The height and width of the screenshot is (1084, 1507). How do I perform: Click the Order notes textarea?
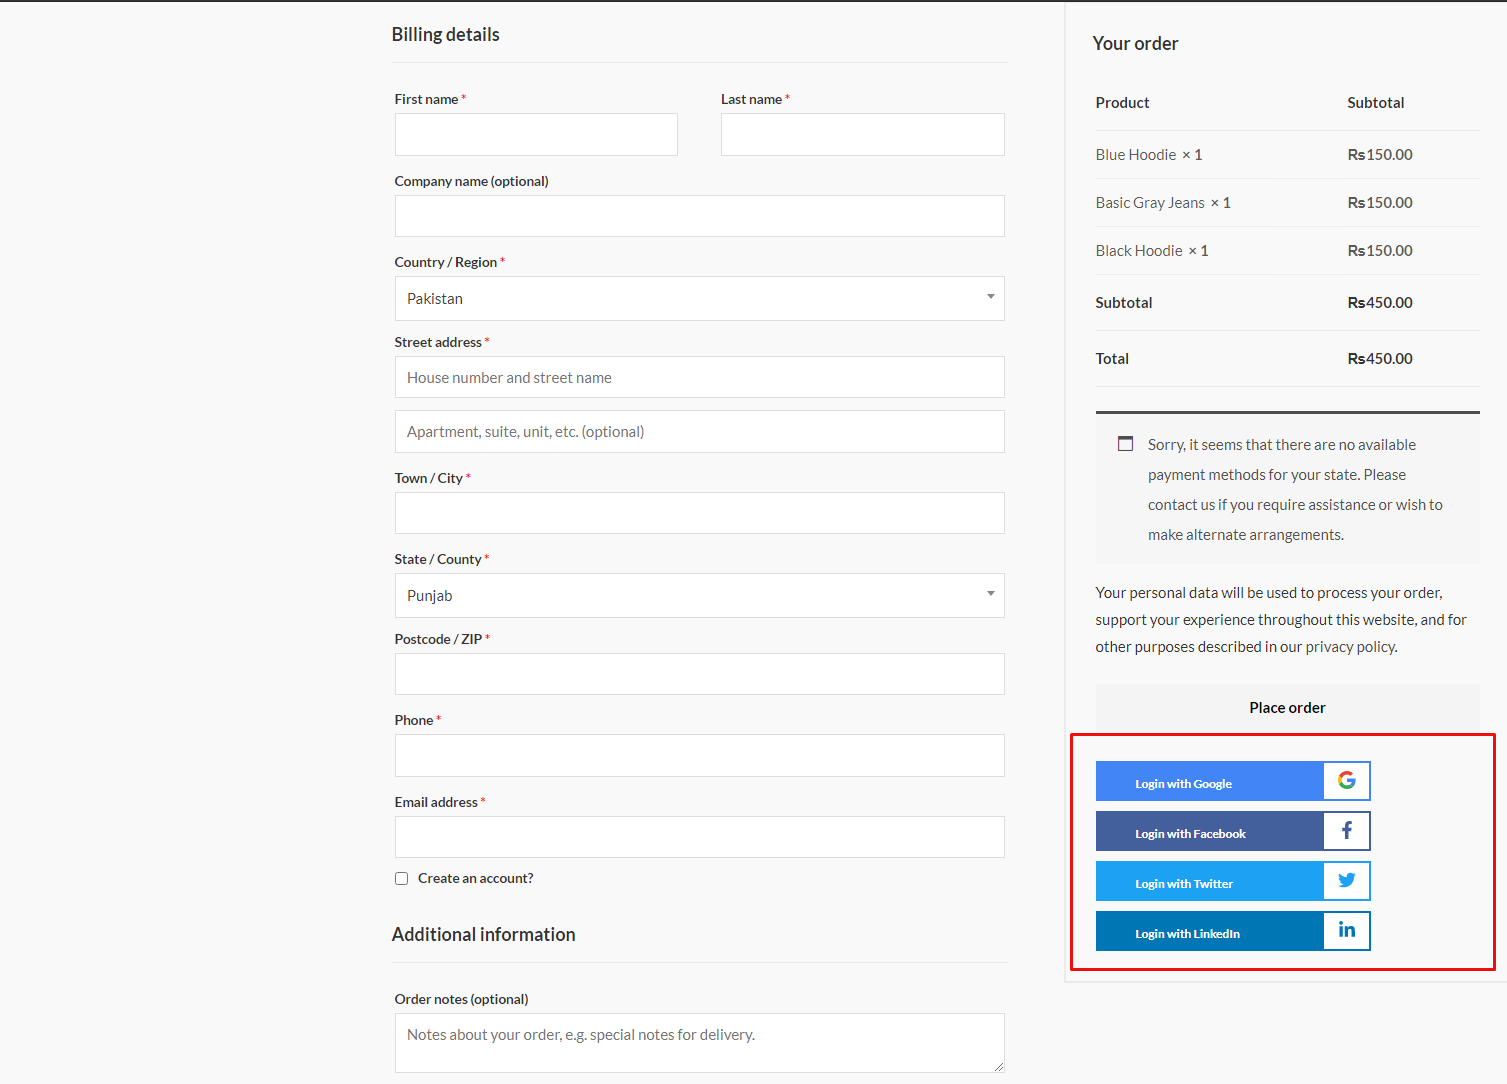point(699,1043)
